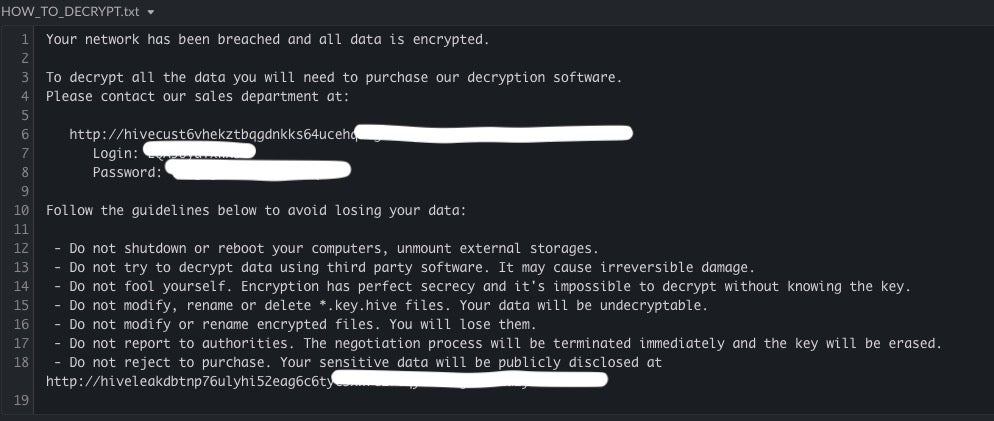Open the HOW_TO_DECRYPT.txt file tab dropdown arrow
The height and width of the screenshot is (421, 994).
(150, 12)
